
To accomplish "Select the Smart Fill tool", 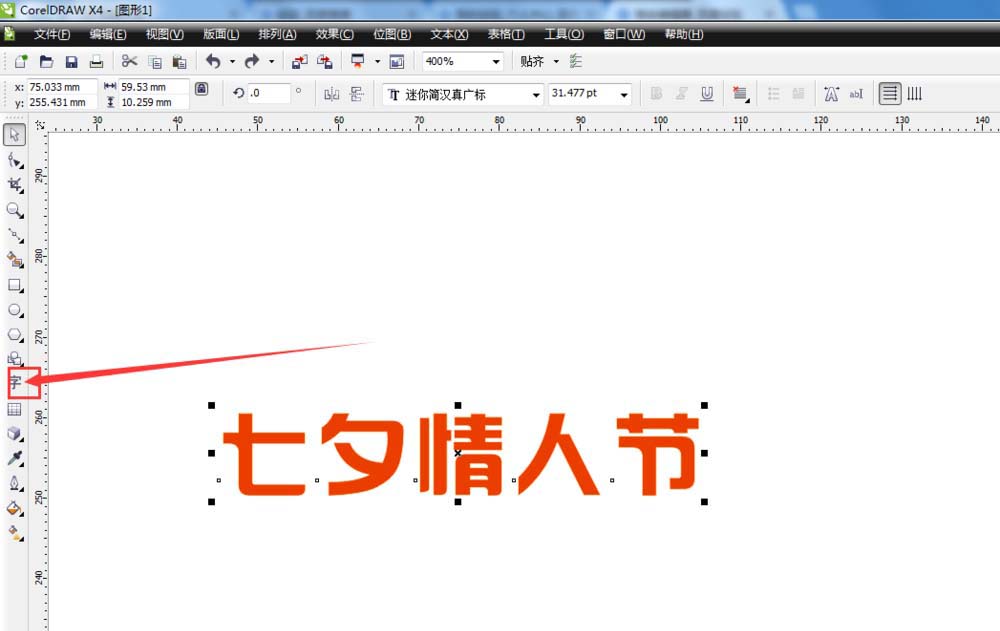I will tap(15, 260).
